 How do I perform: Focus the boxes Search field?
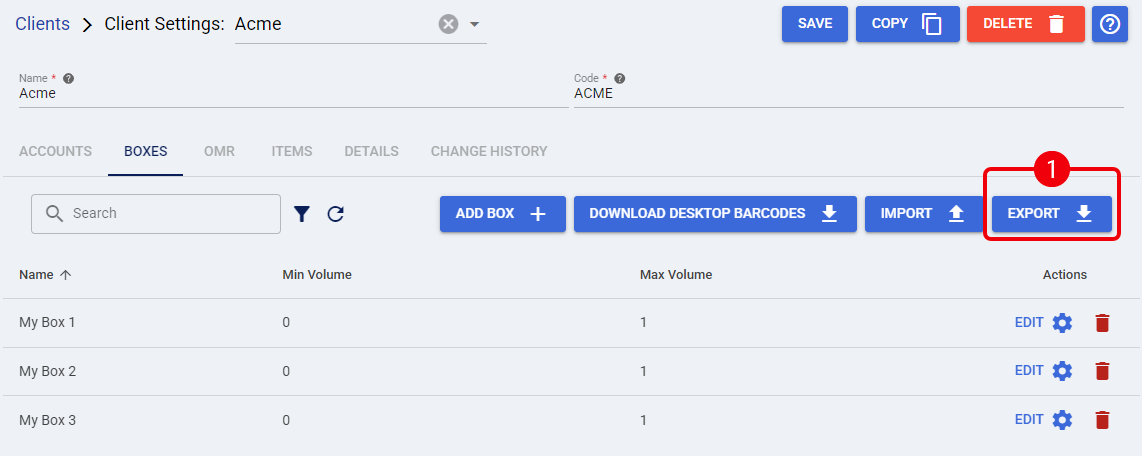coord(156,213)
